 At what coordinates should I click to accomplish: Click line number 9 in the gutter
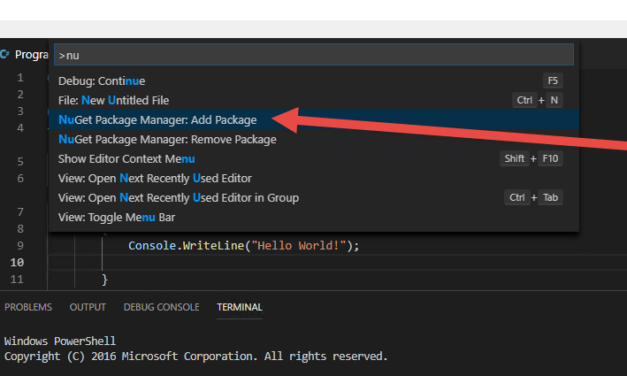tap(20, 245)
